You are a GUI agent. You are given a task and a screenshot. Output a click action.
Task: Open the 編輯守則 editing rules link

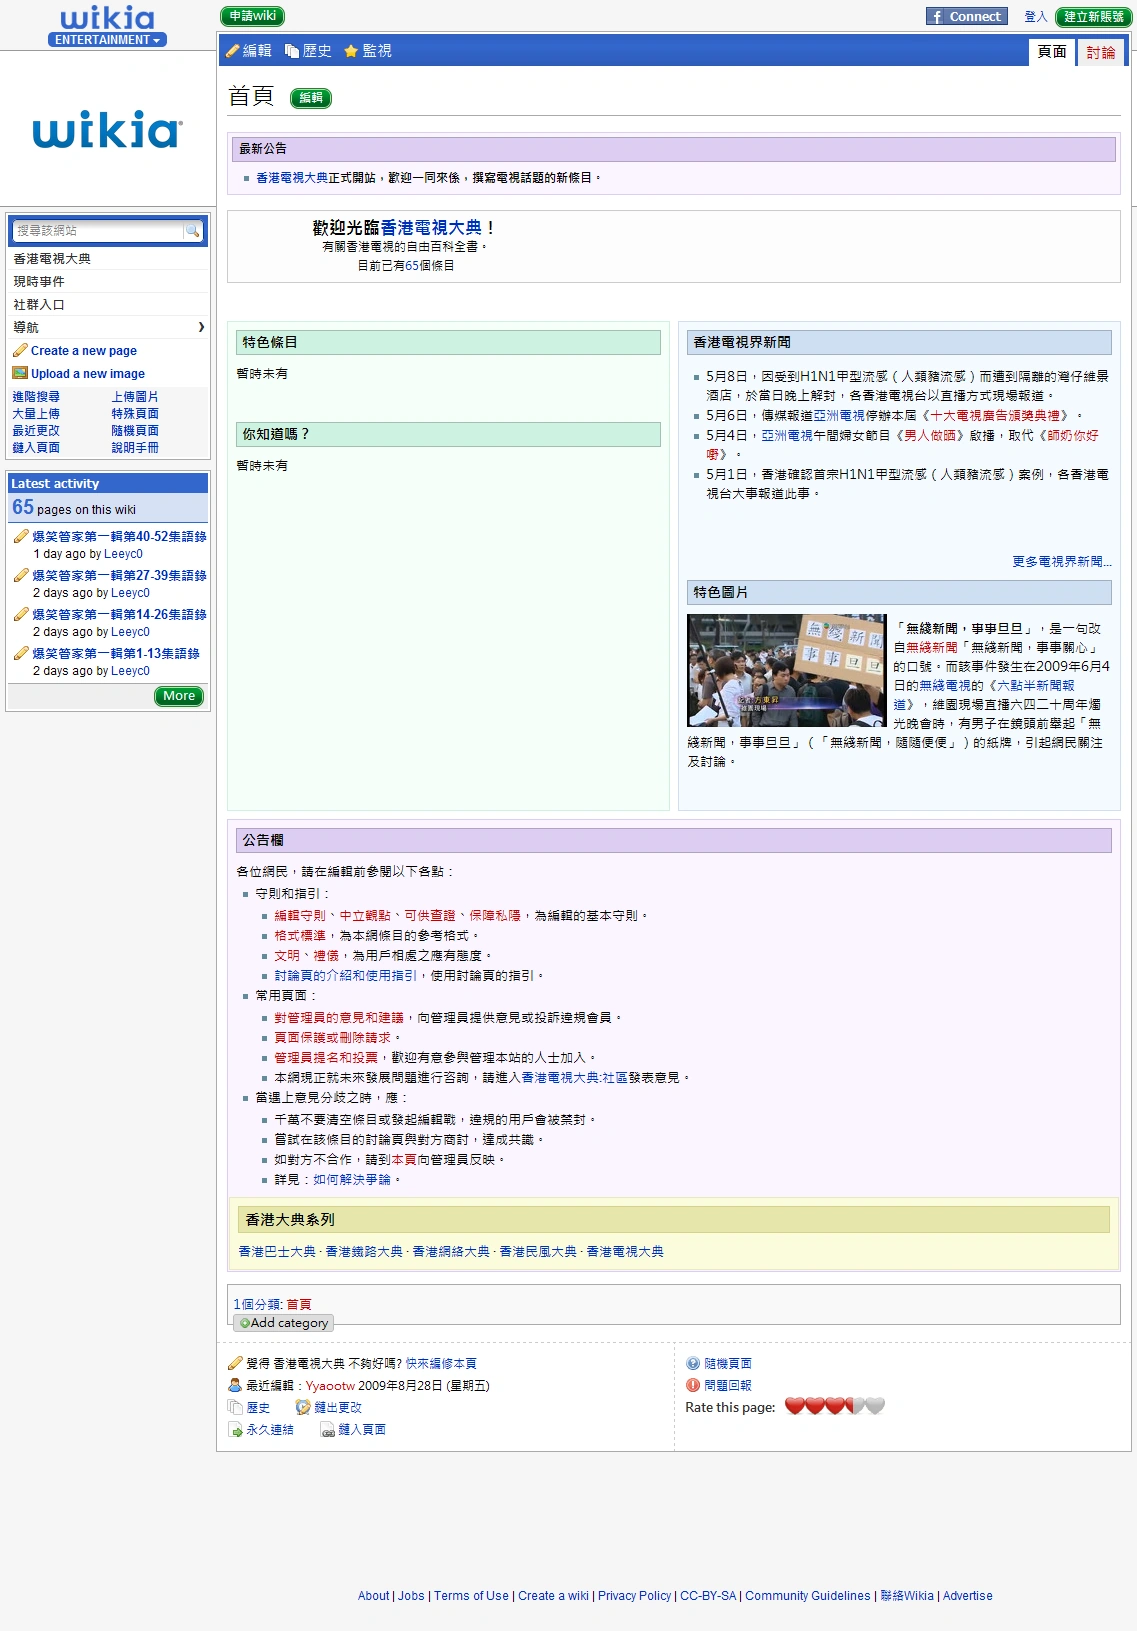[x=300, y=916]
